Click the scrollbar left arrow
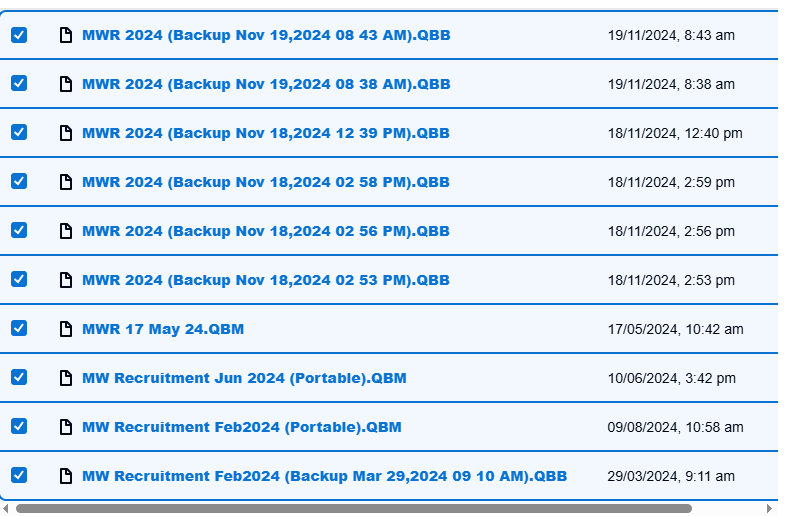Viewport: 791px width, 516px height. [x=6, y=508]
